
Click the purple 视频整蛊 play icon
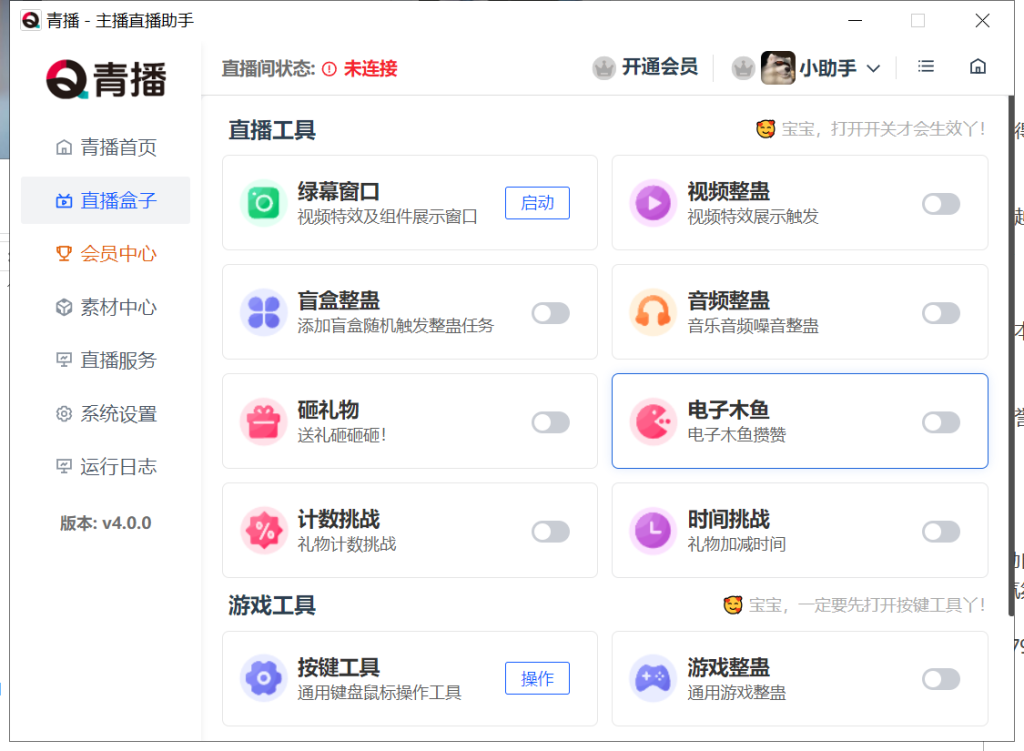653,203
